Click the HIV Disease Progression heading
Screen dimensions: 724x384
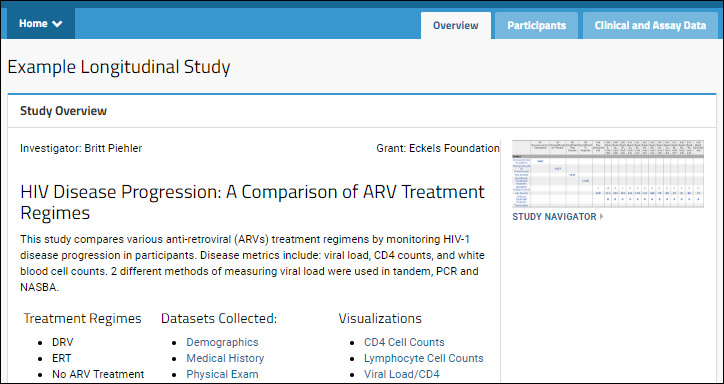253,202
